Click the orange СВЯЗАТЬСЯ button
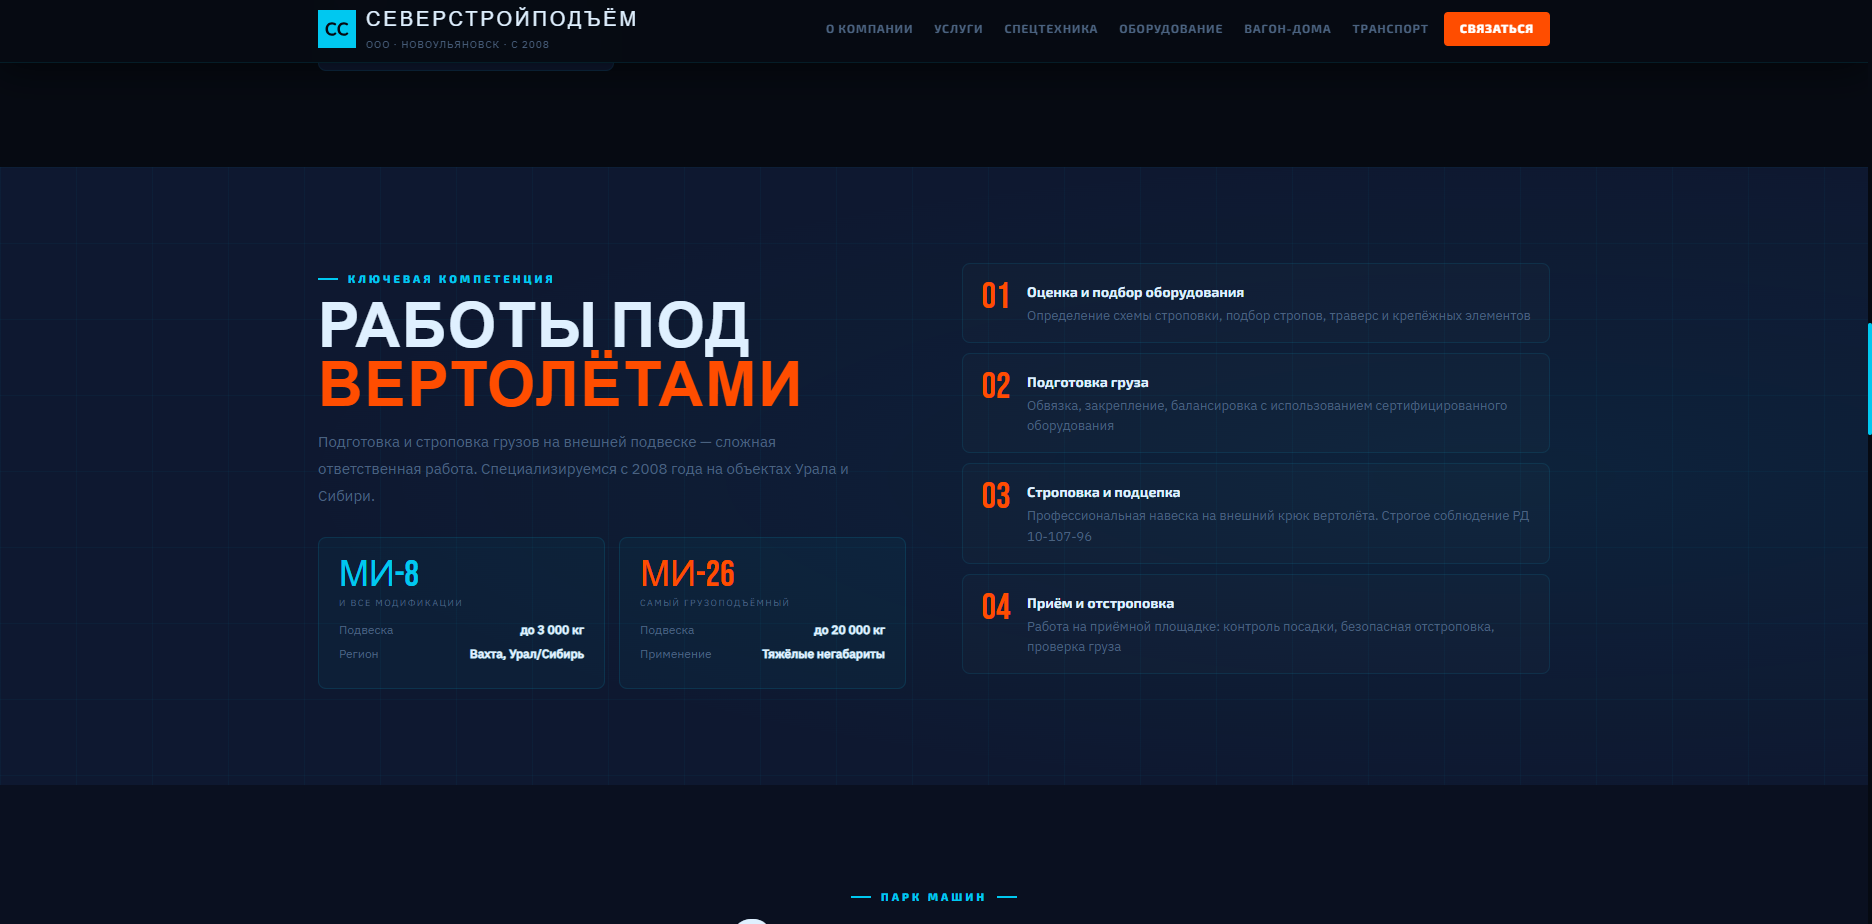Screen dimensions: 1872x924 (x=1496, y=29)
